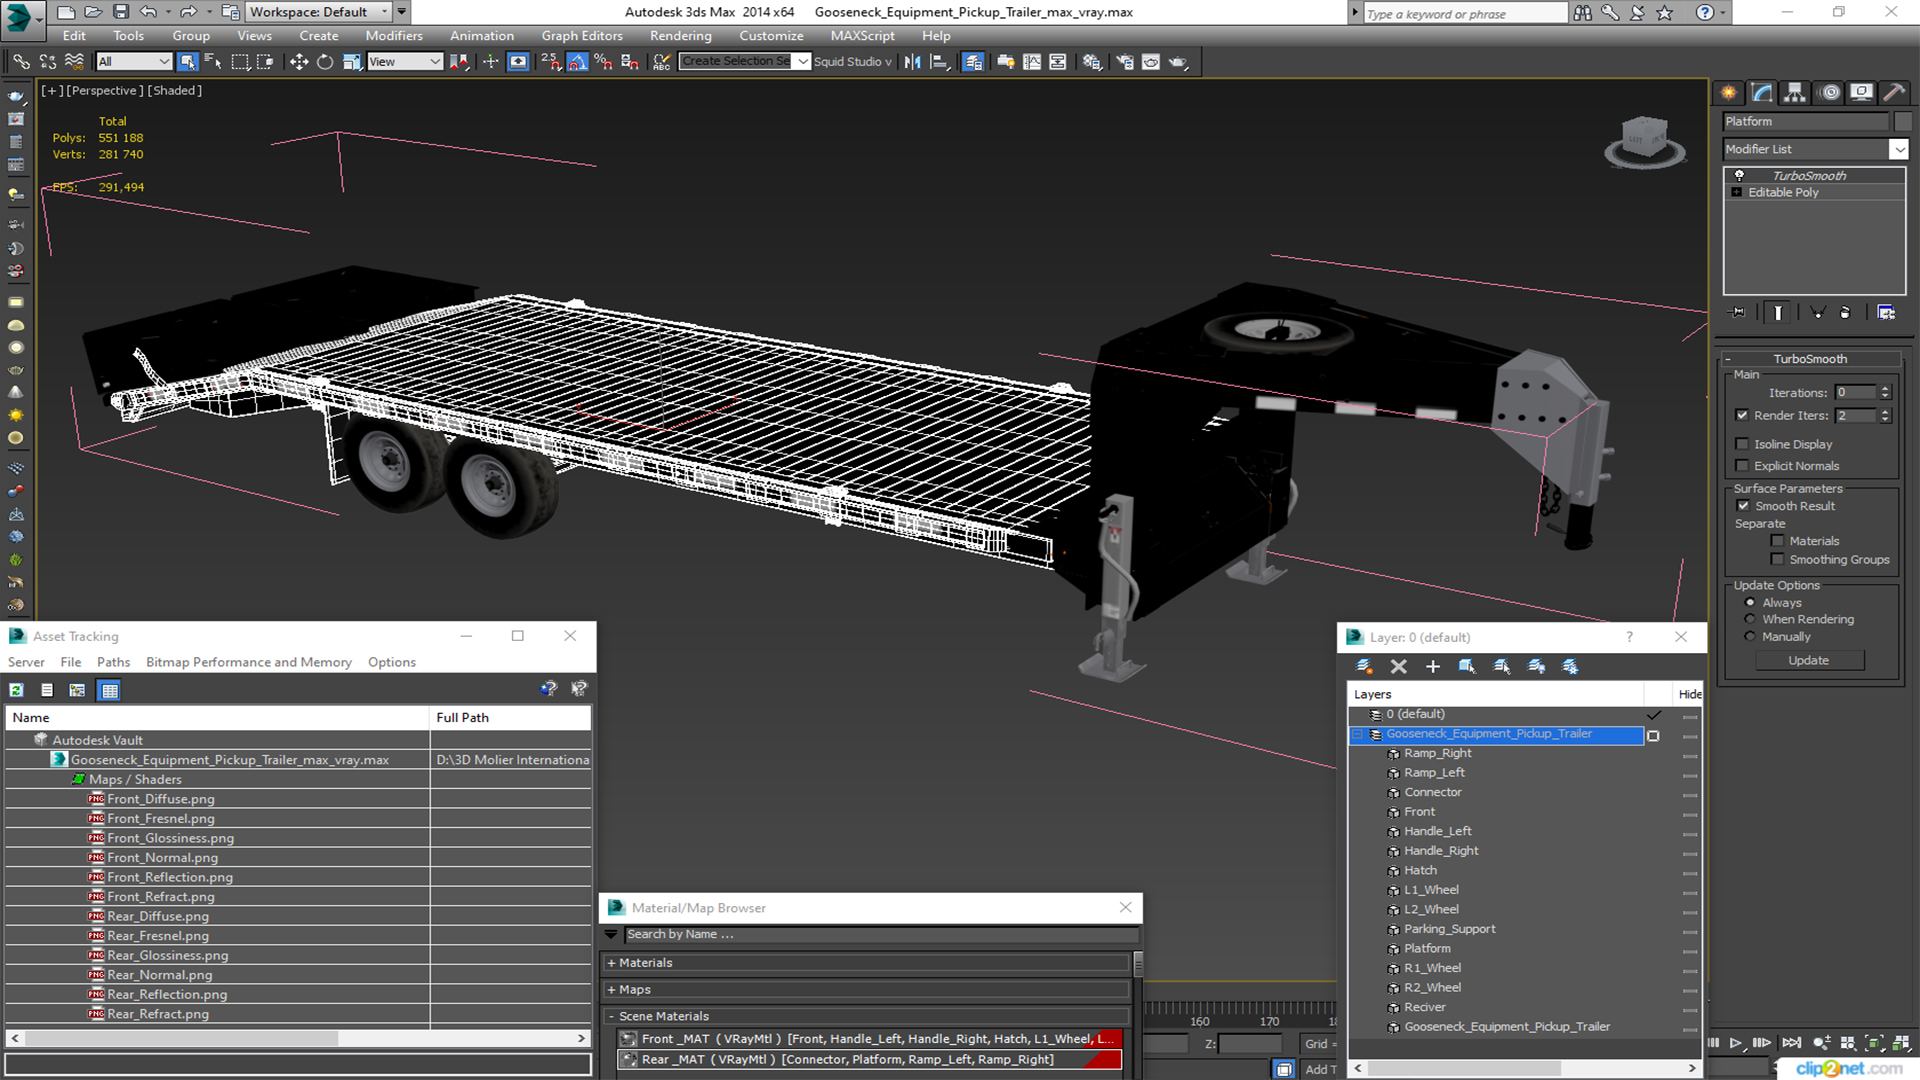The image size is (1920, 1080).
Task: Click the teapot Render Production icon
Action: point(1178,62)
